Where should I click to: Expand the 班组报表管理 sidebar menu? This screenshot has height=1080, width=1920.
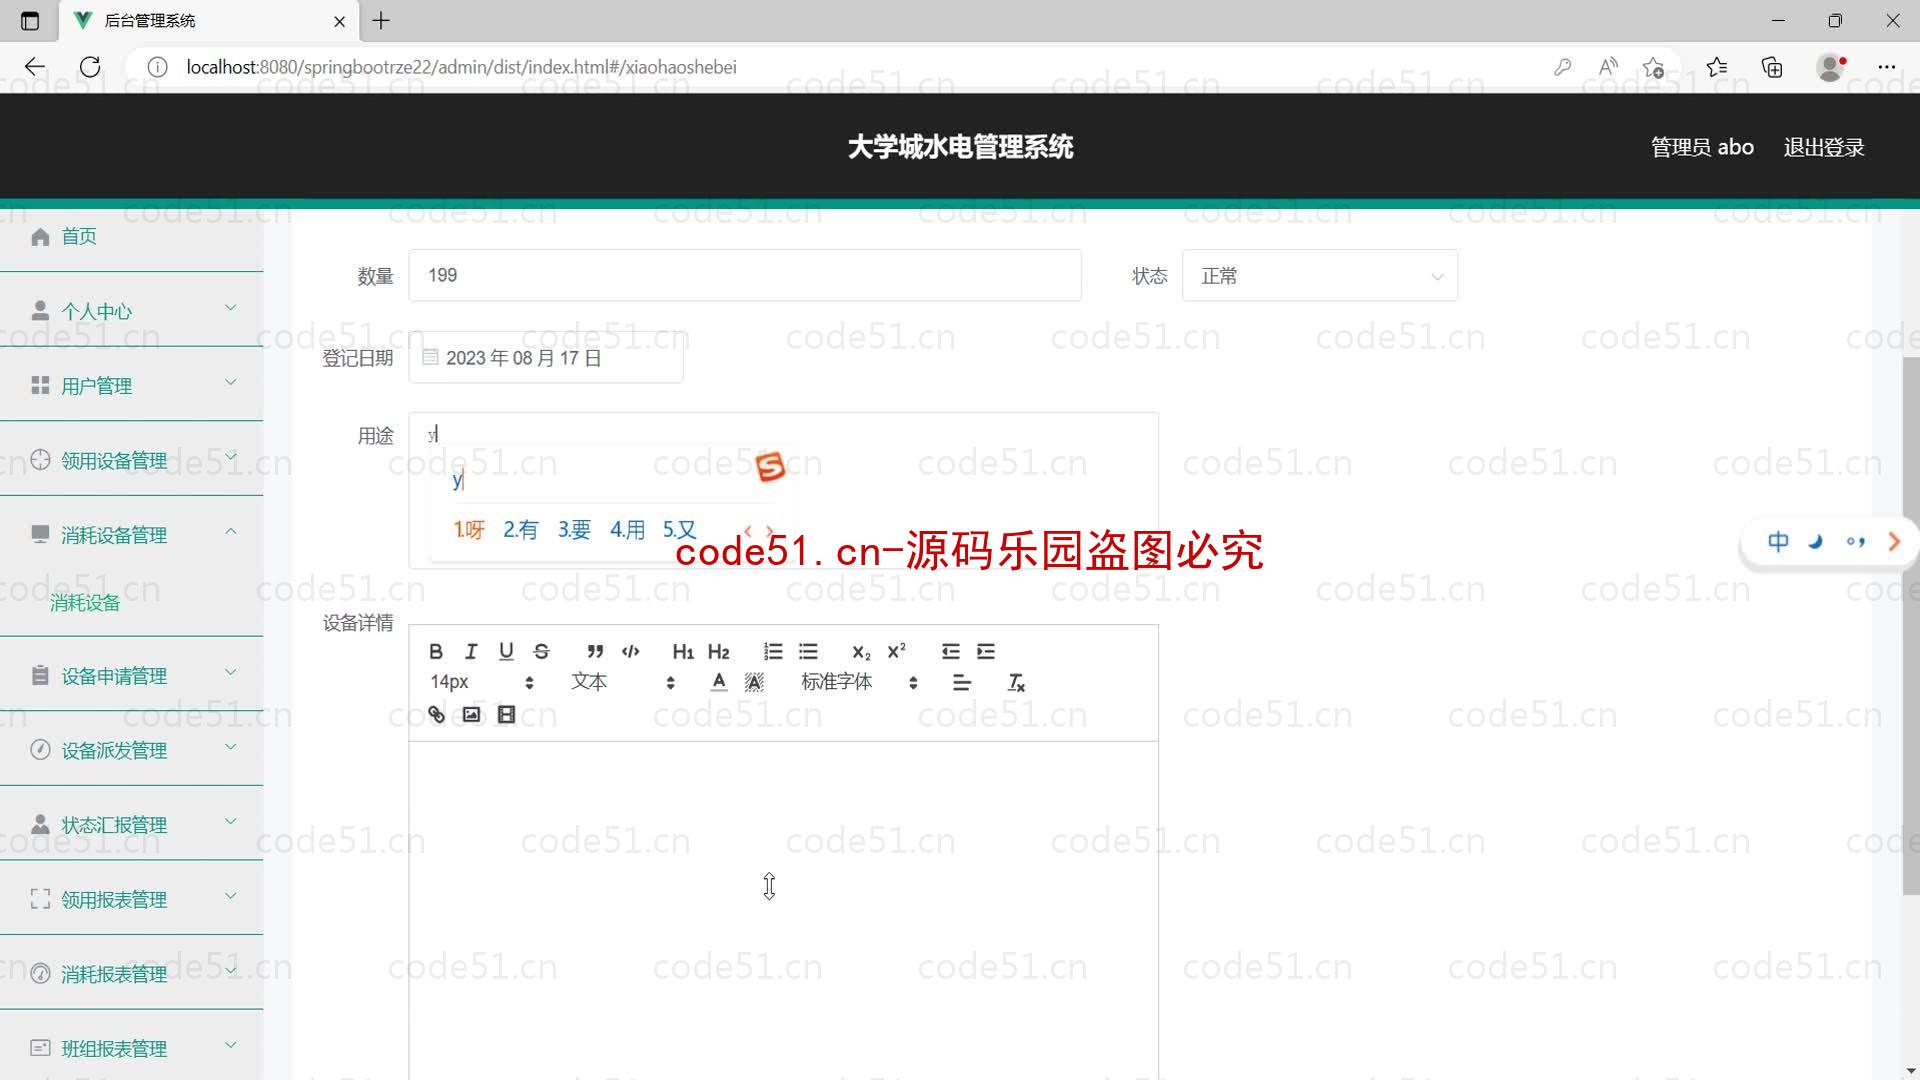[x=131, y=1048]
